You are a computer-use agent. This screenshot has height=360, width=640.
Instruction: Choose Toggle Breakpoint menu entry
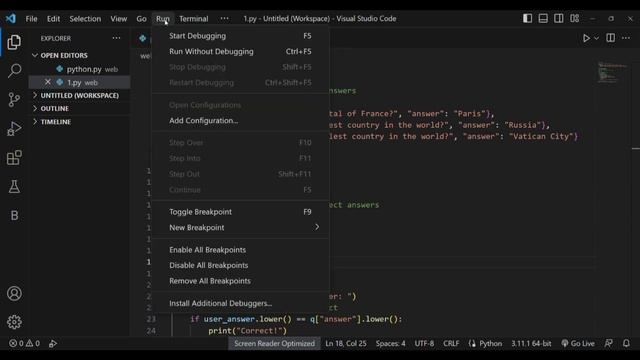tap(240, 211)
